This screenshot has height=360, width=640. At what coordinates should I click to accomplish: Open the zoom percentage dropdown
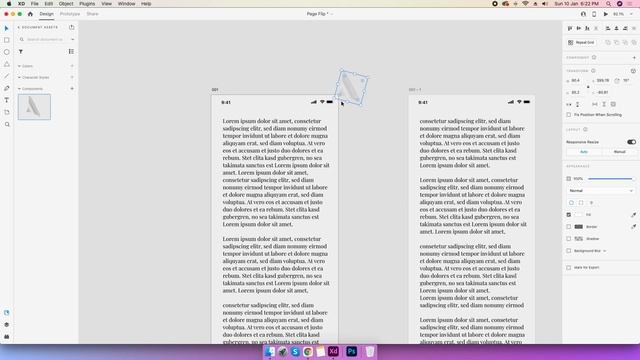point(632,14)
